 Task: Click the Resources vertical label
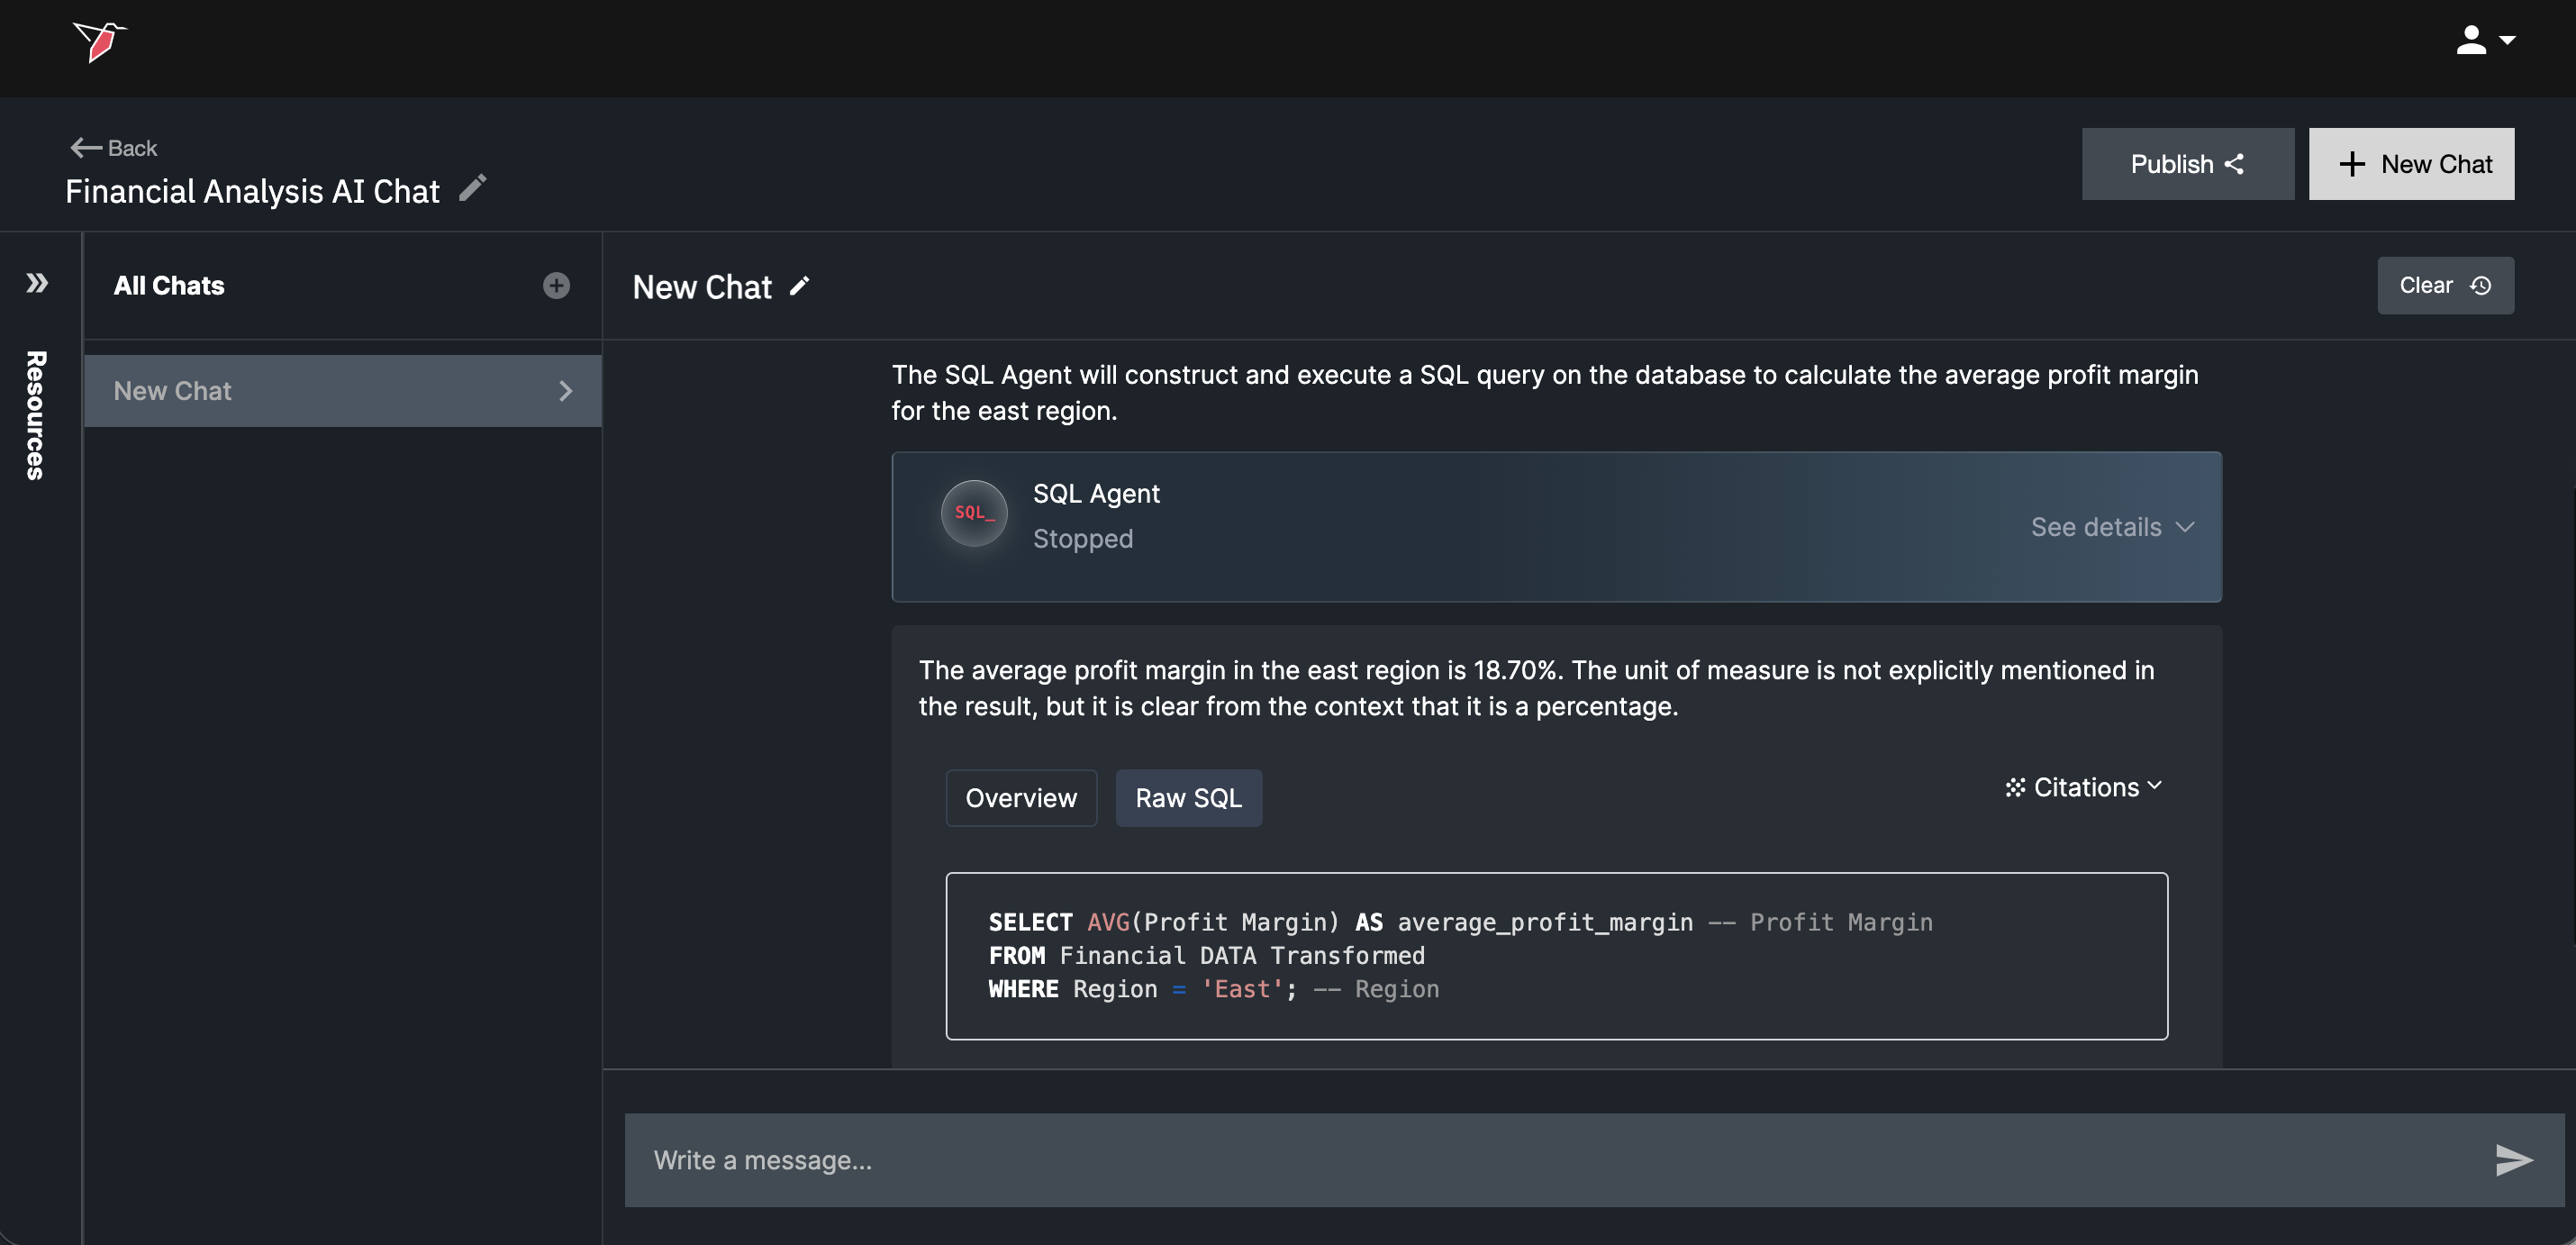pos(36,415)
